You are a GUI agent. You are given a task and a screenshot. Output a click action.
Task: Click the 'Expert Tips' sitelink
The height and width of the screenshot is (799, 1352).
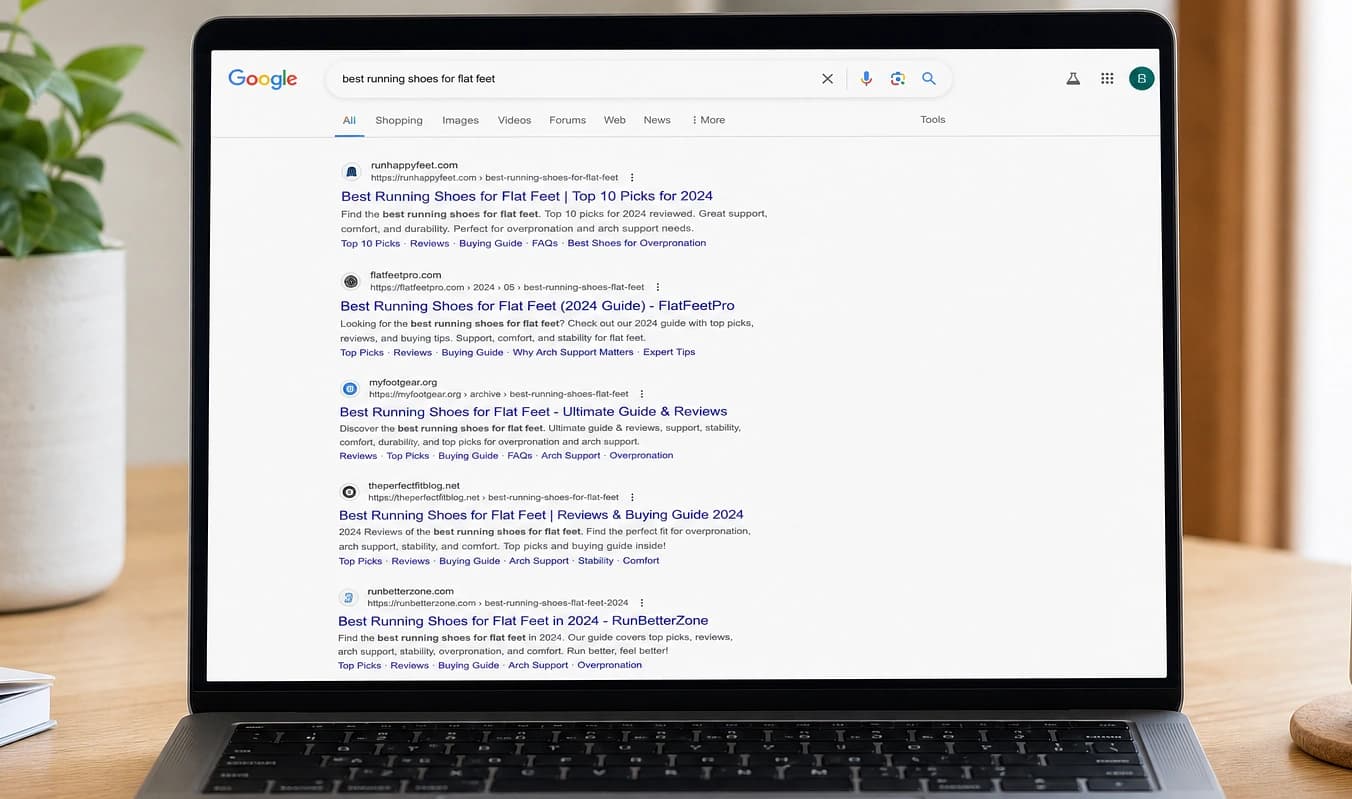click(x=669, y=352)
